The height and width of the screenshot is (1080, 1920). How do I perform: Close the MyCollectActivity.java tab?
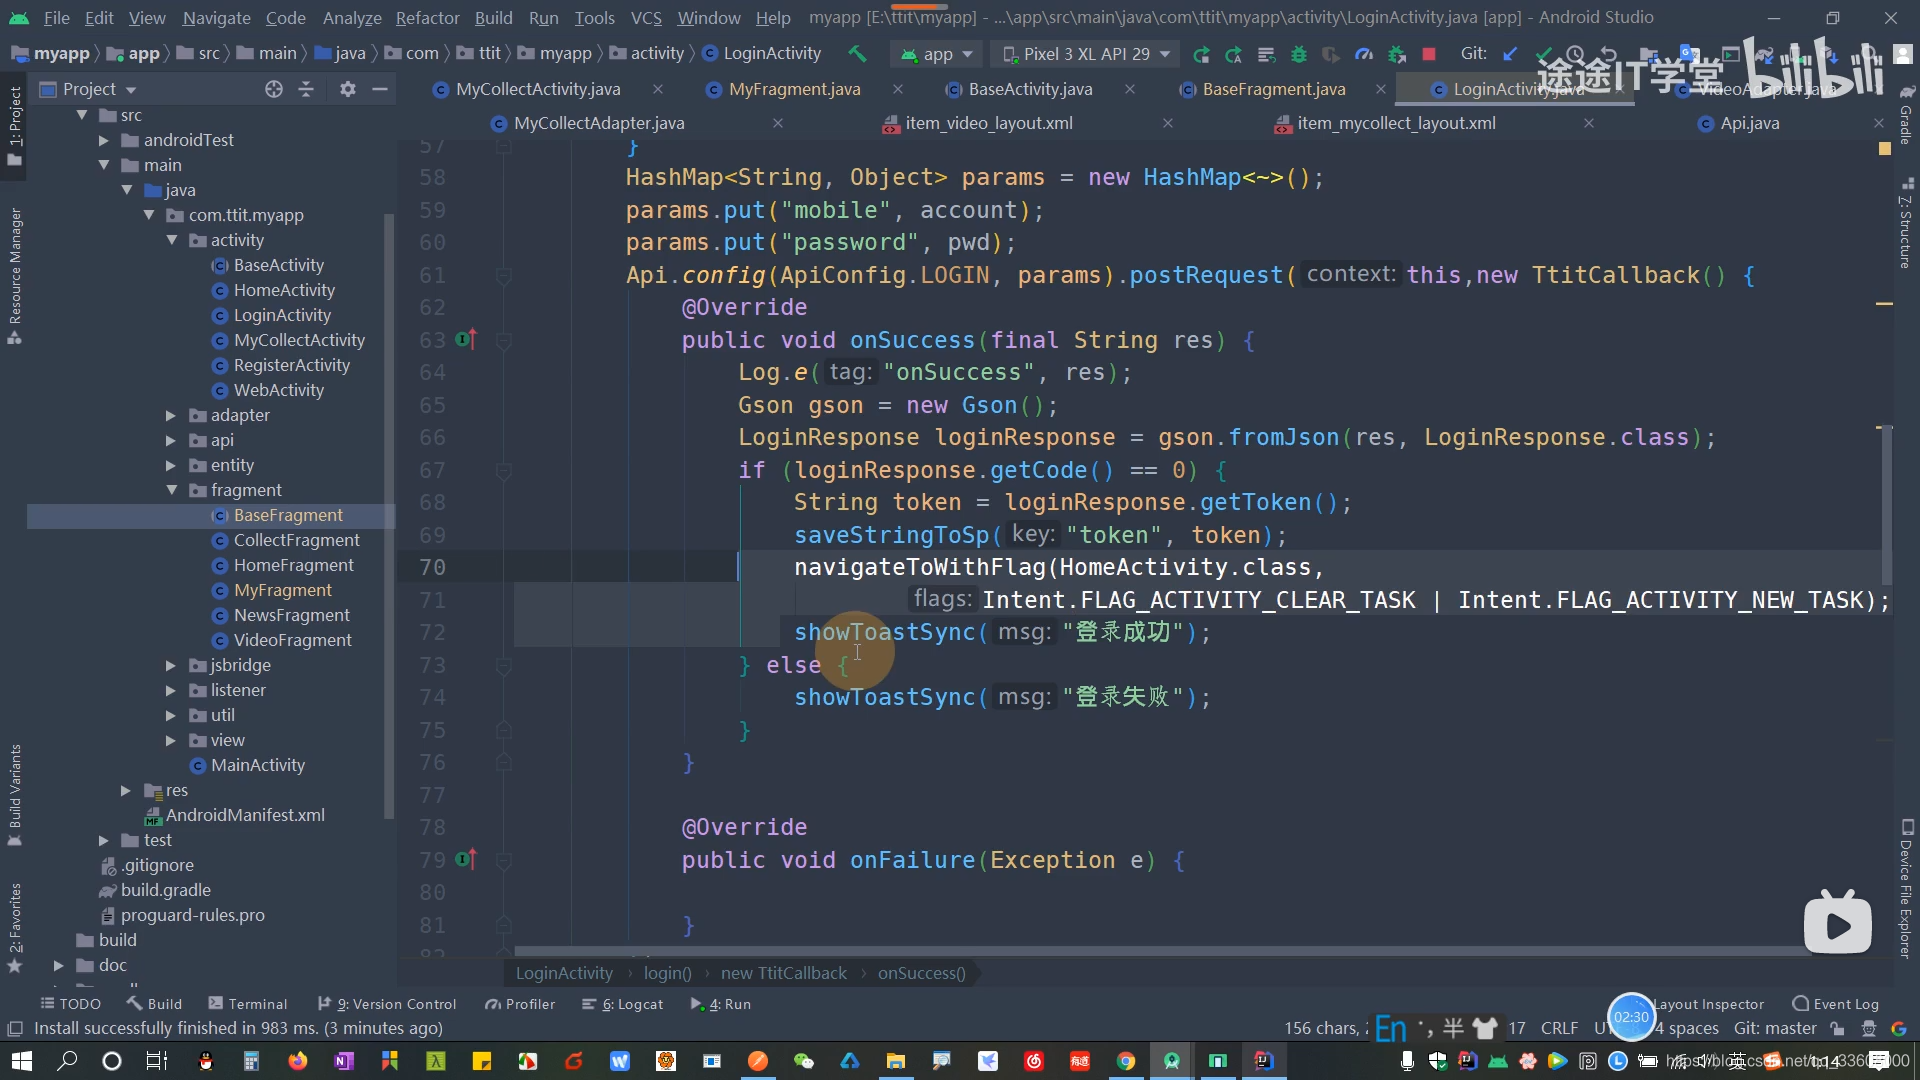(x=658, y=89)
